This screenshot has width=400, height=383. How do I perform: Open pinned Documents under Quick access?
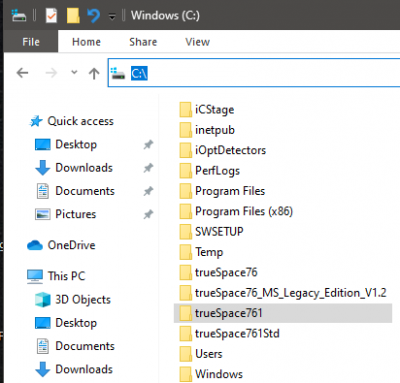tap(85, 191)
